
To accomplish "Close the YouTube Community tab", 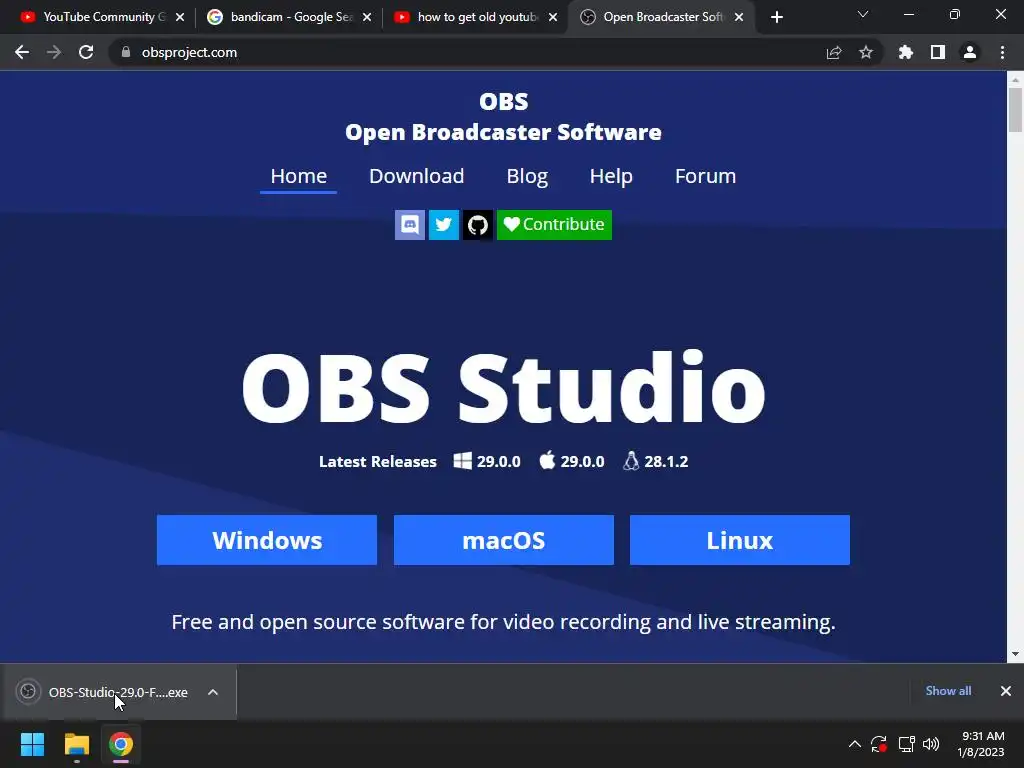I will tap(180, 17).
